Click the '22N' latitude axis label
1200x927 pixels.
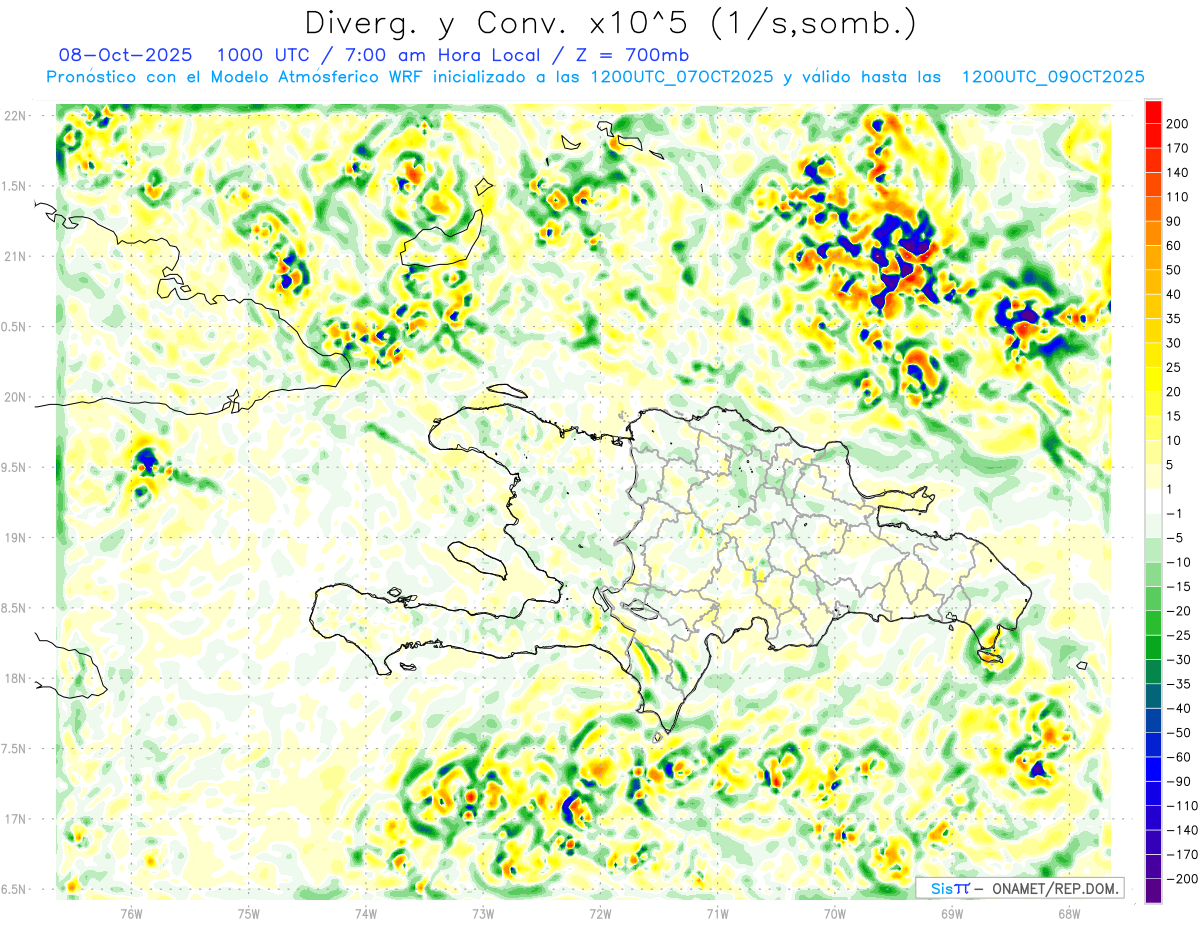click(15, 116)
